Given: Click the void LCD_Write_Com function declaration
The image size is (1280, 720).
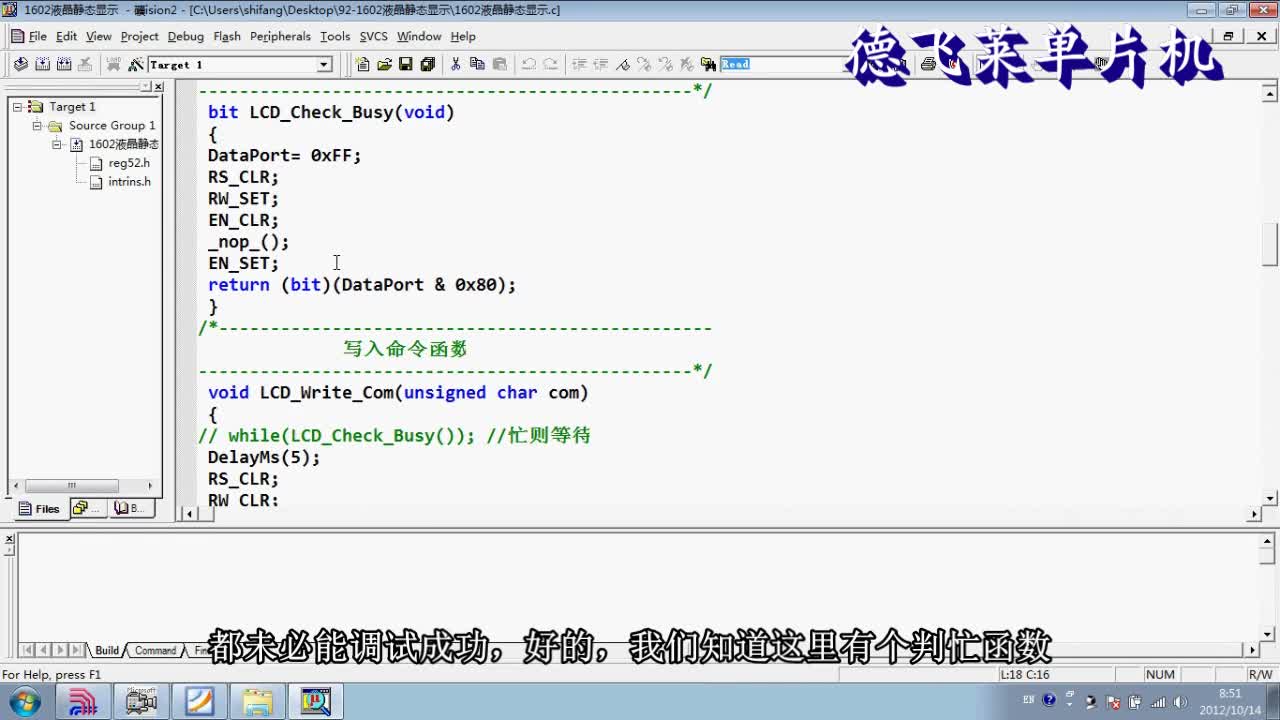Looking at the screenshot, I should (398, 392).
